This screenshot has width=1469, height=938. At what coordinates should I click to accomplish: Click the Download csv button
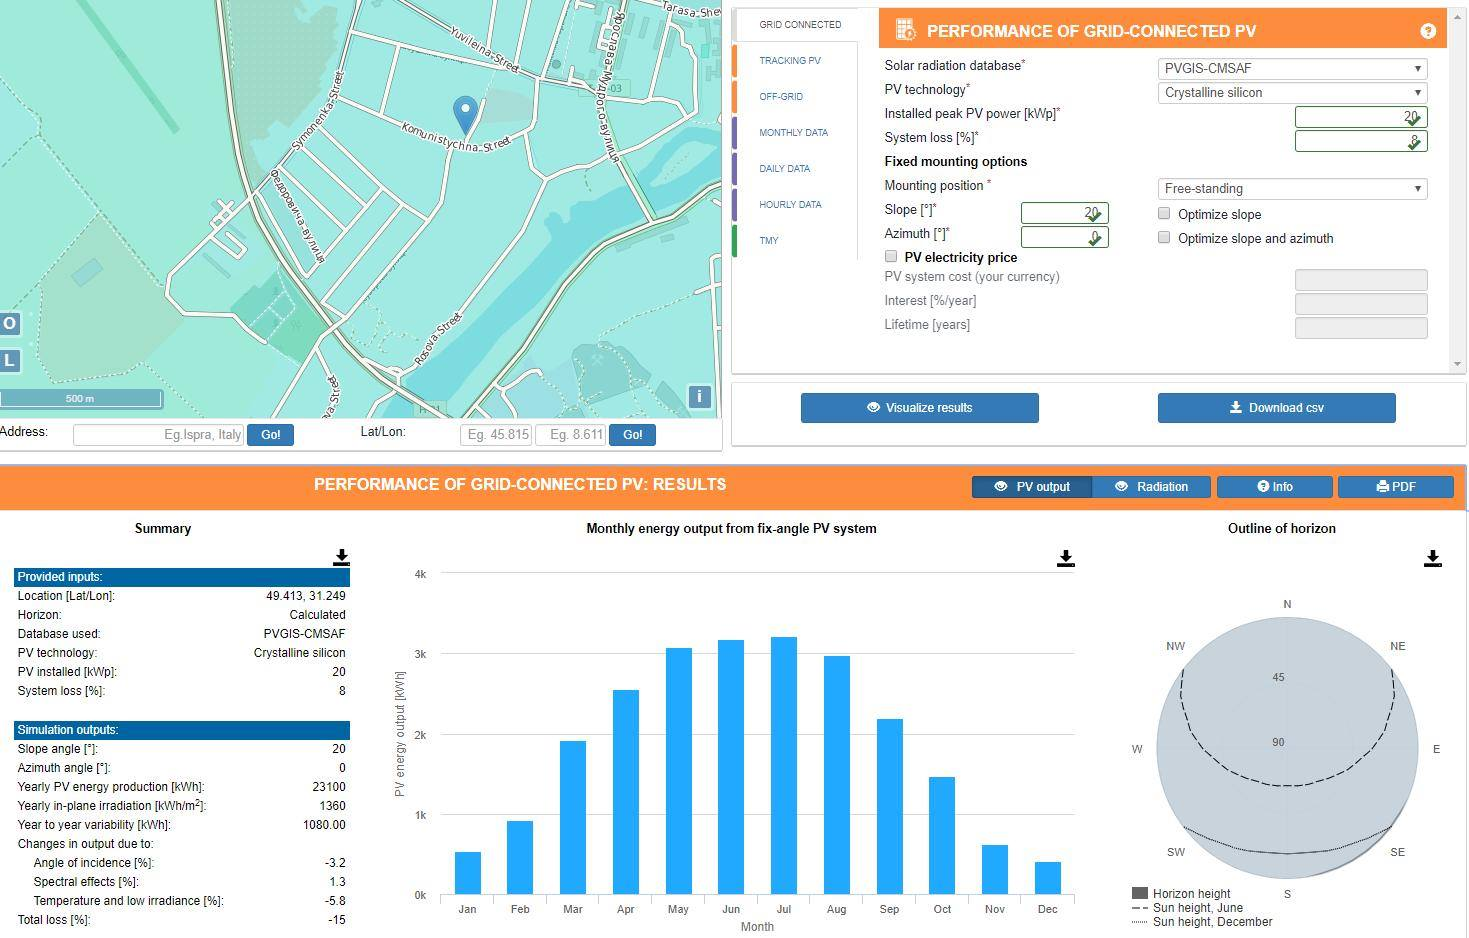[x=1276, y=408]
